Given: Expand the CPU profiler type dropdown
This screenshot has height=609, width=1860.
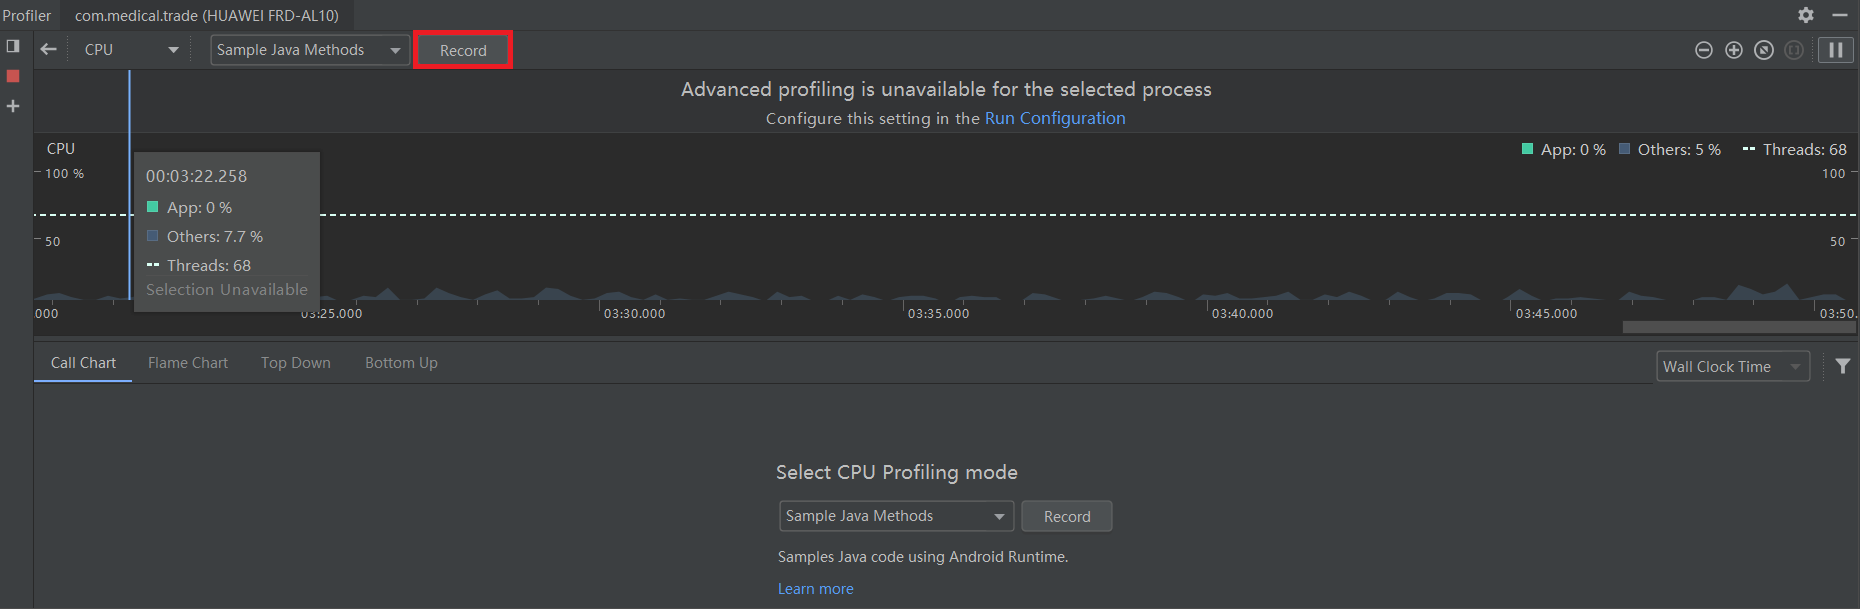Looking at the screenshot, I should coord(131,50).
